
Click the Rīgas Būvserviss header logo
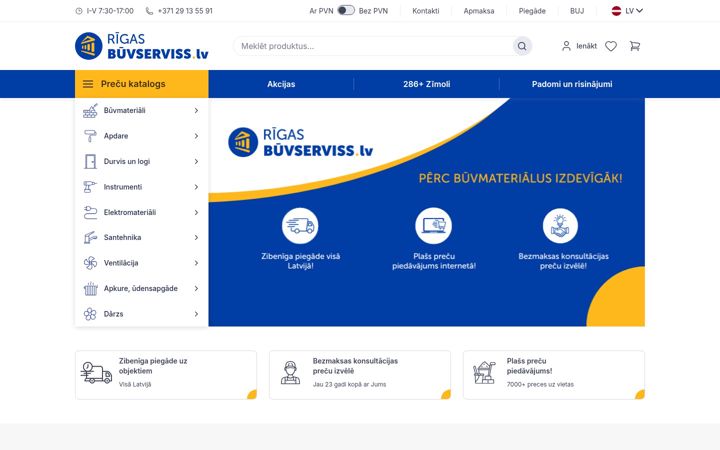[x=141, y=46]
